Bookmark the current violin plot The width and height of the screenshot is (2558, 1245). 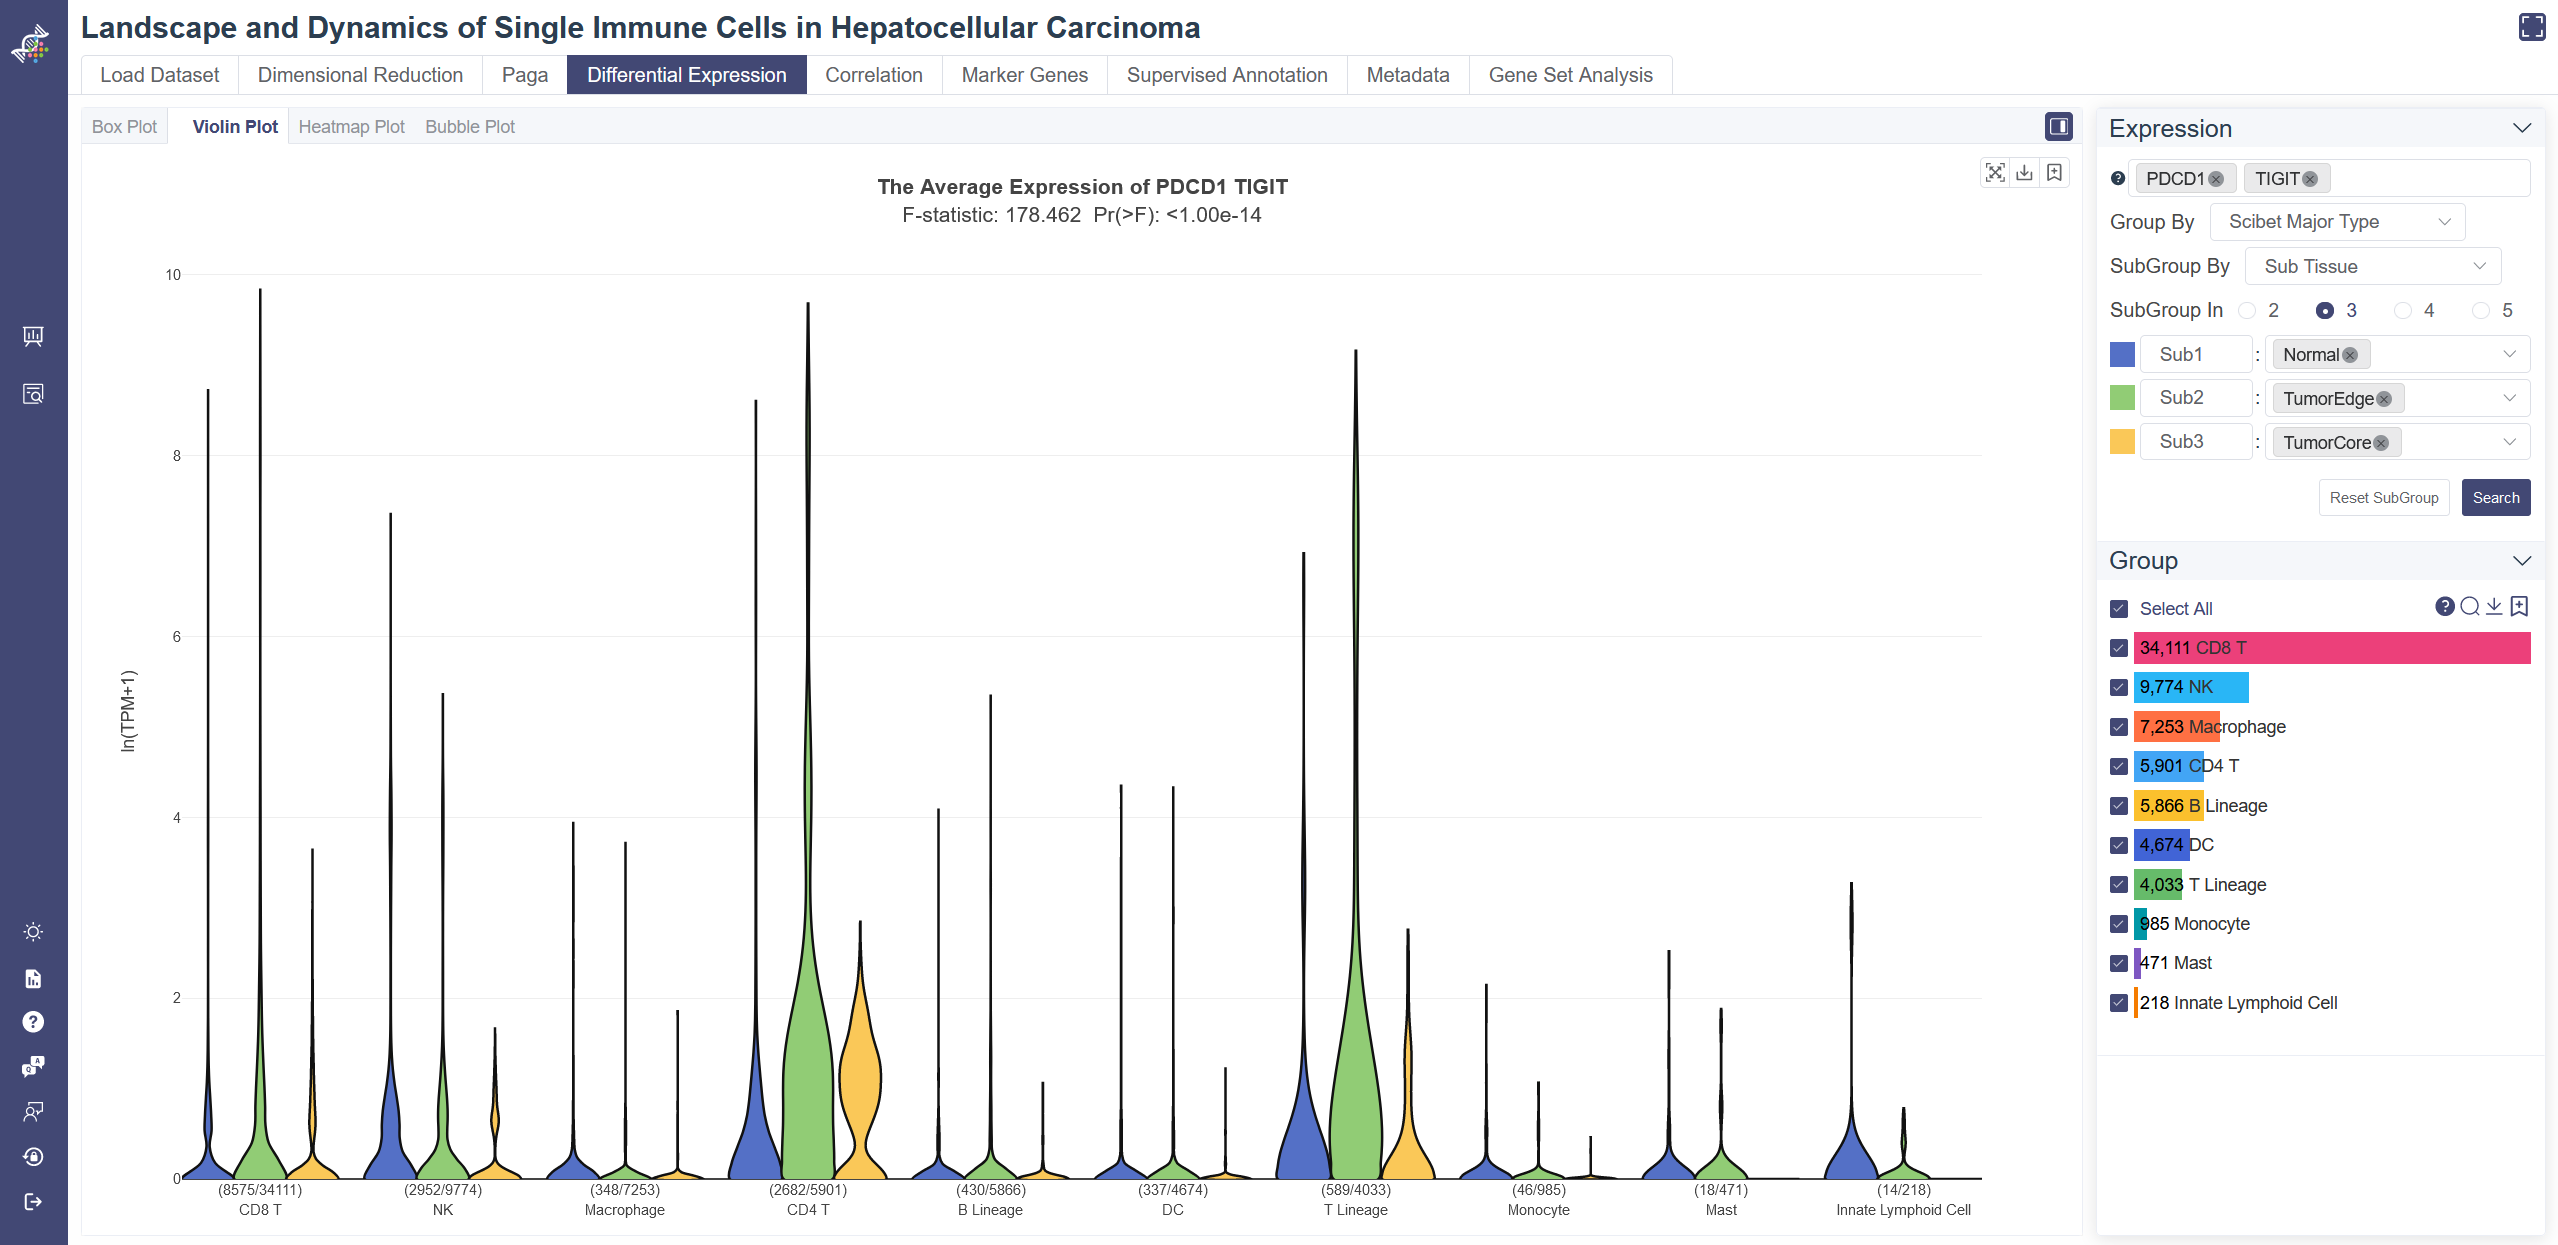[x=2054, y=173]
